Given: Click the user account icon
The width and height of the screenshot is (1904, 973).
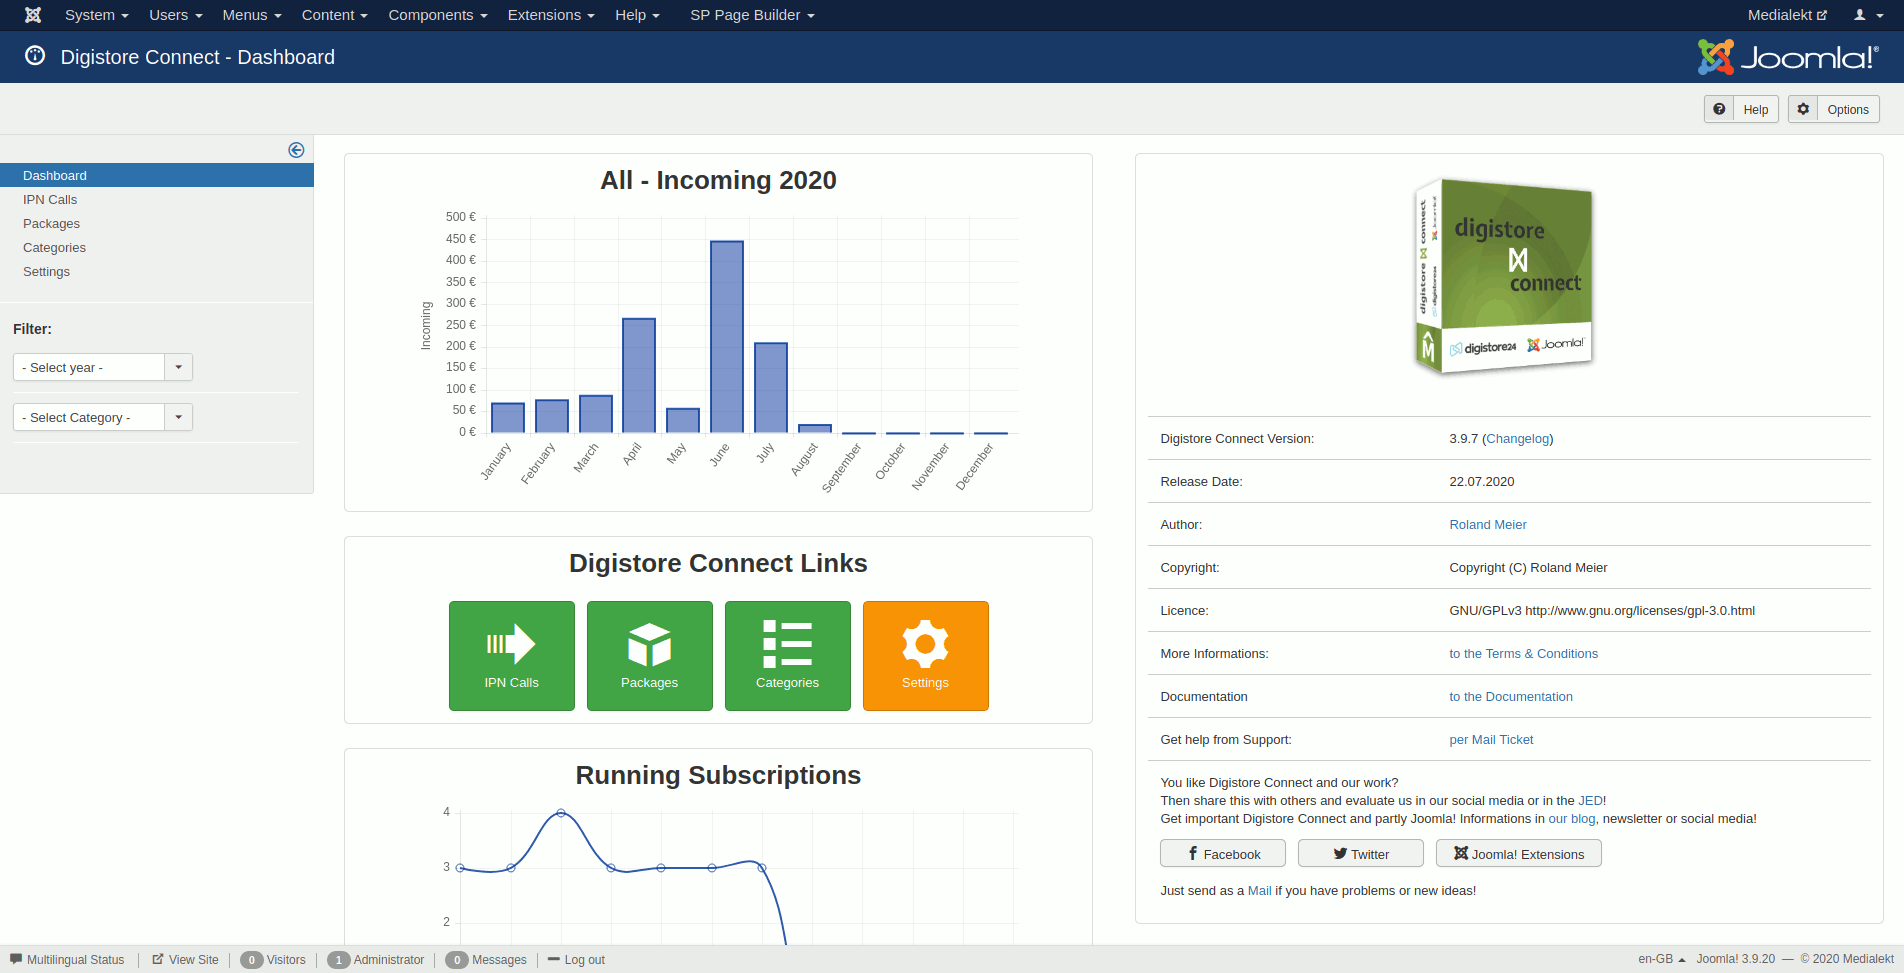Looking at the screenshot, I should [x=1866, y=15].
